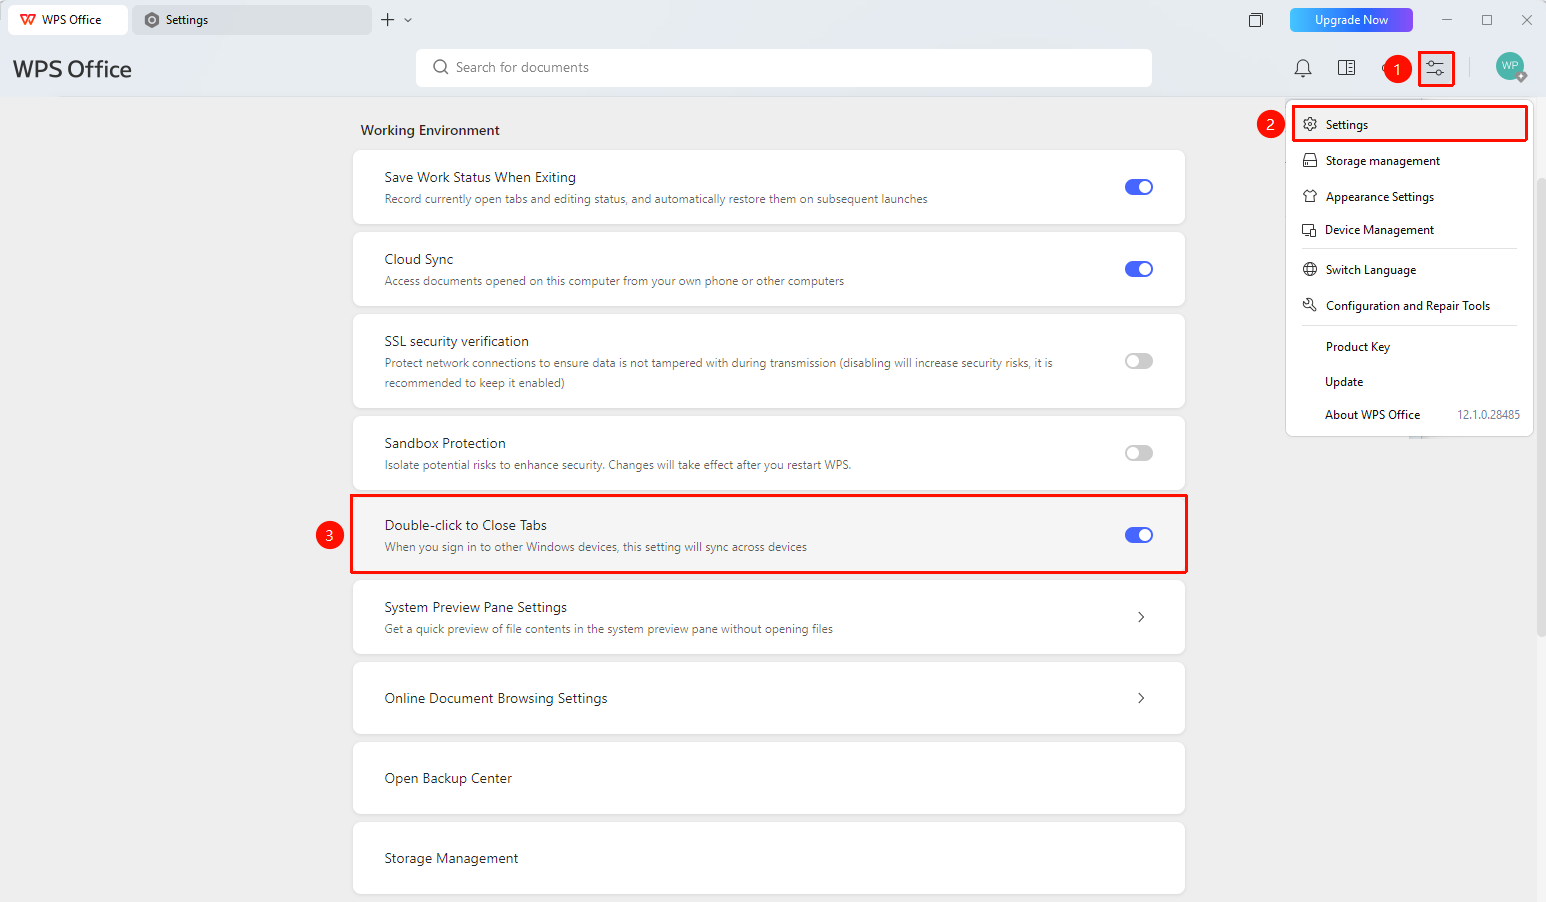Choose Switch Language menu entry
1546x902 pixels.
coord(1410,269)
